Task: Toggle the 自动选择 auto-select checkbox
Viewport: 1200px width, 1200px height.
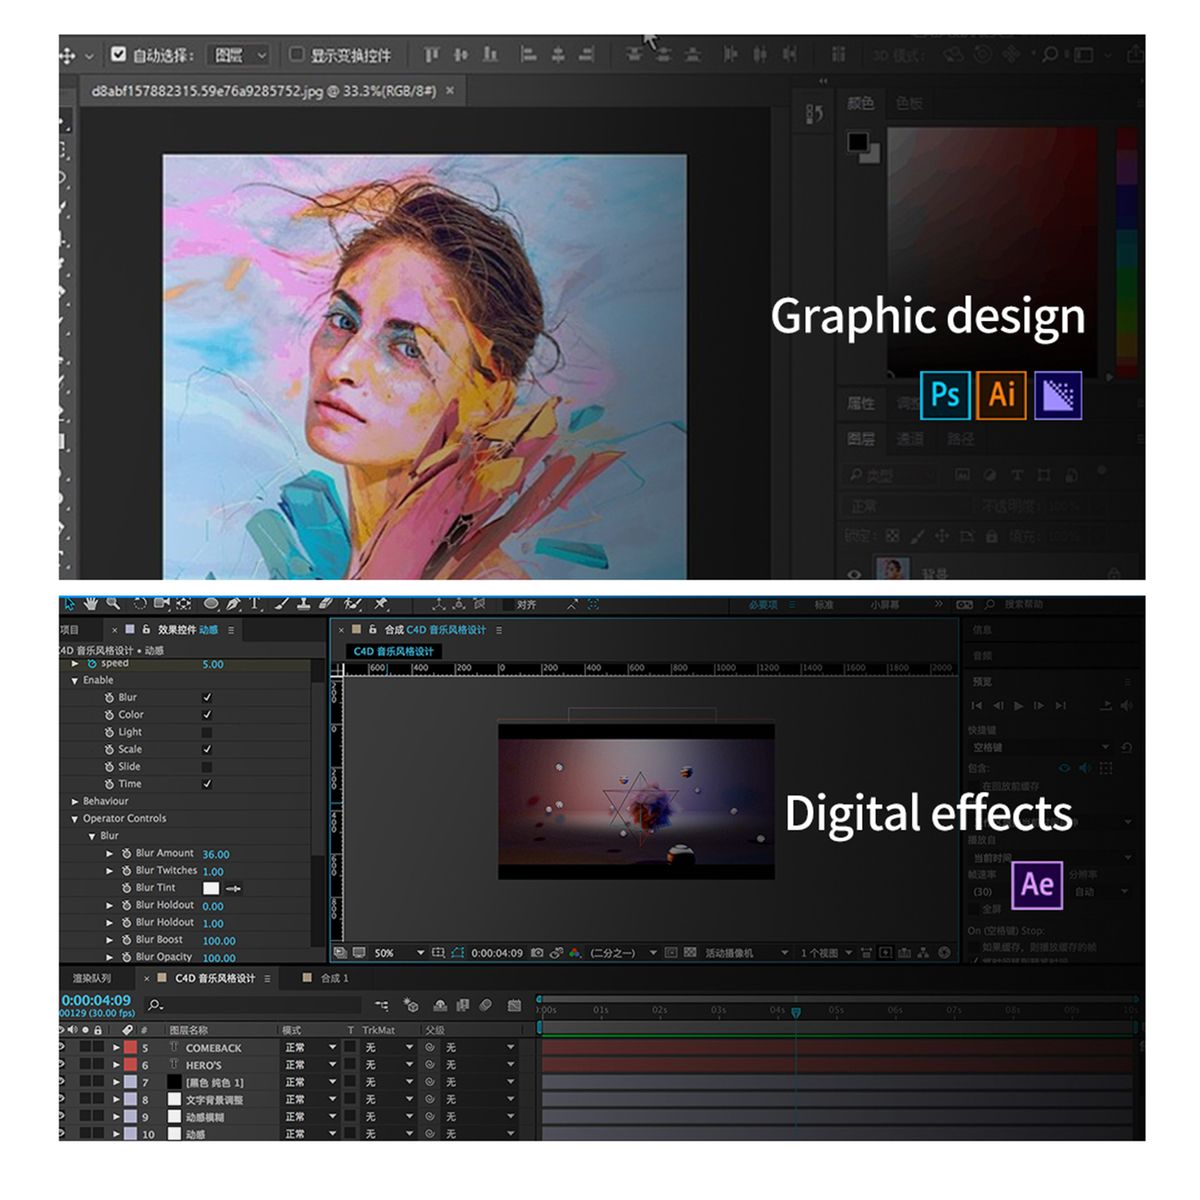Action: (119, 54)
